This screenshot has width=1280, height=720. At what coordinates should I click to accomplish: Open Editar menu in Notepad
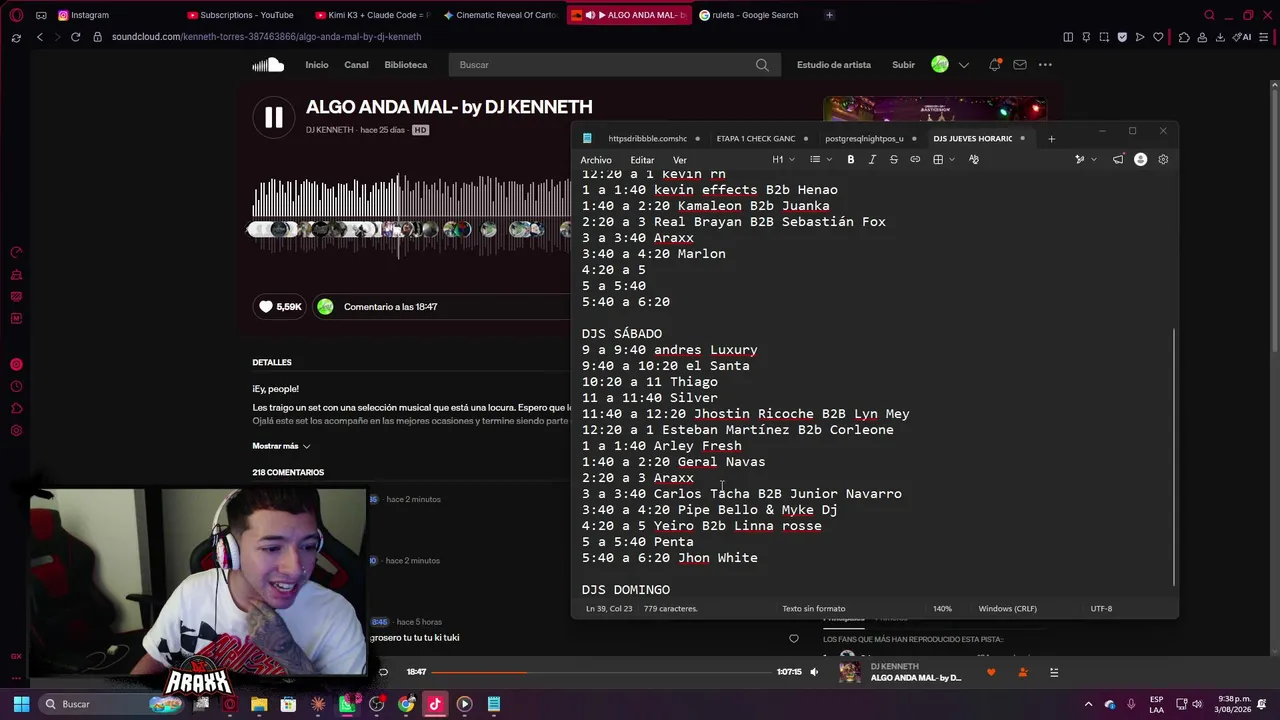click(x=642, y=160)
